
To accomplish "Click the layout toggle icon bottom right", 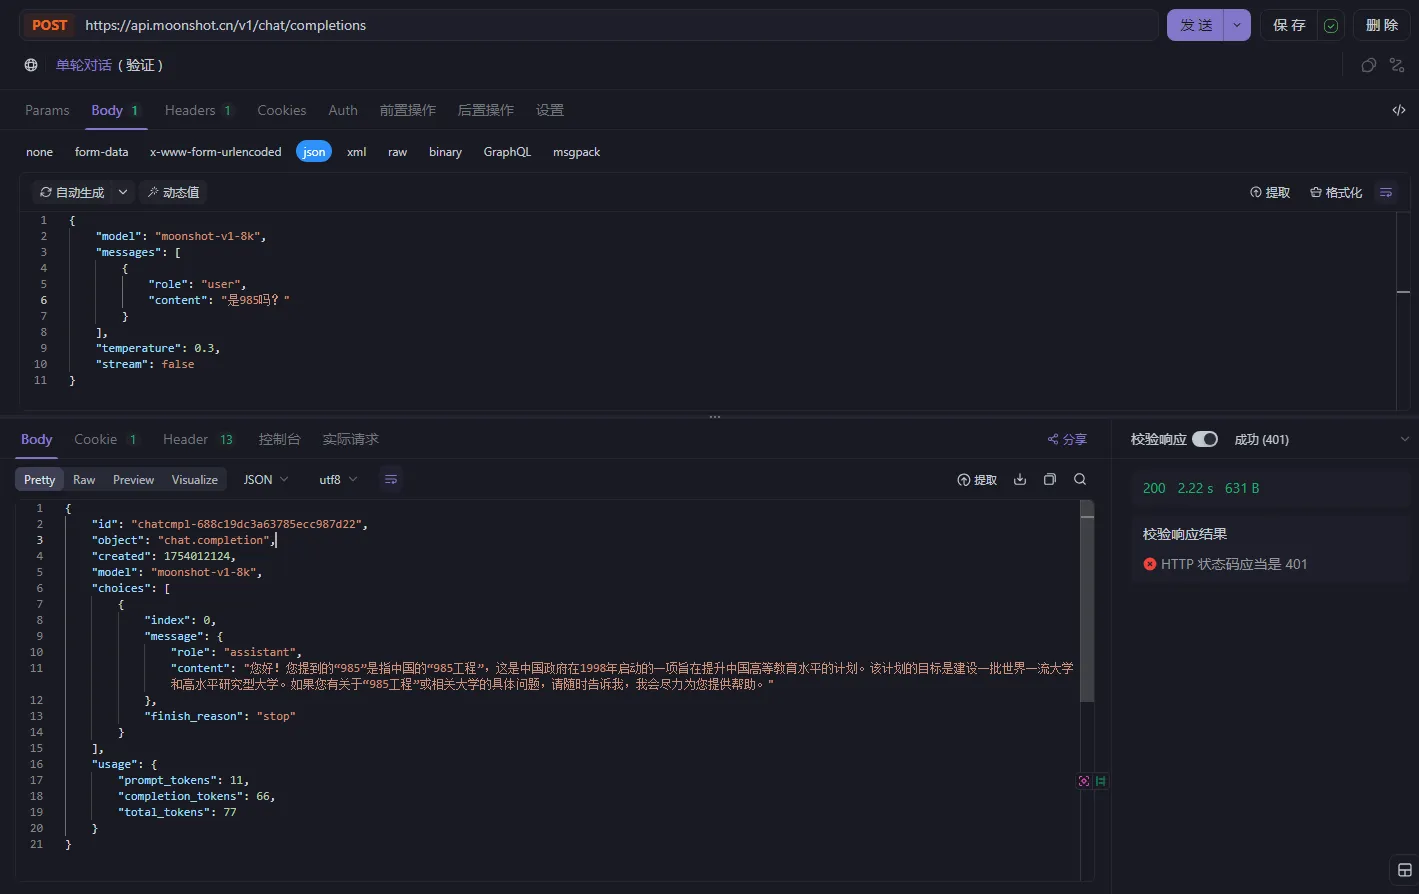I will 1404,869.
